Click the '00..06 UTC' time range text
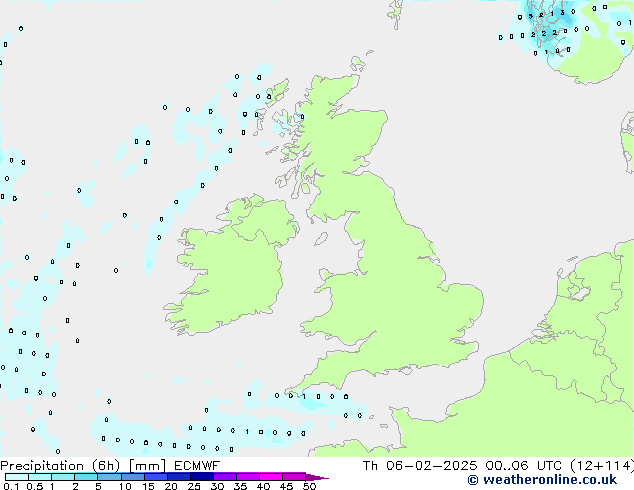The image size is (634, 490). pyautogui.click(x=523, y=466)
